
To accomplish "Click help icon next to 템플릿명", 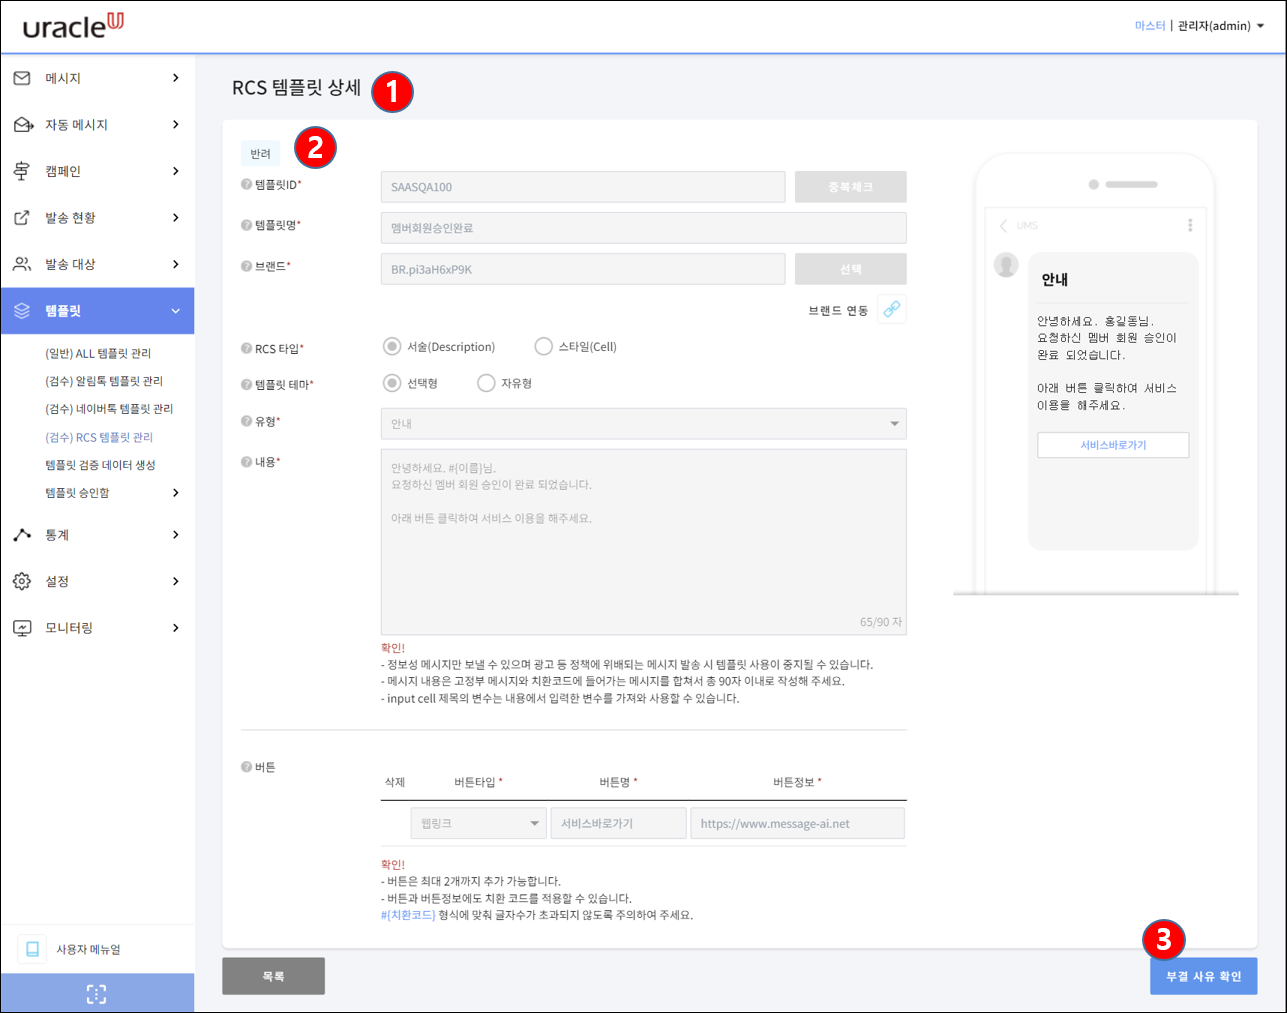I will pos(246,225).
